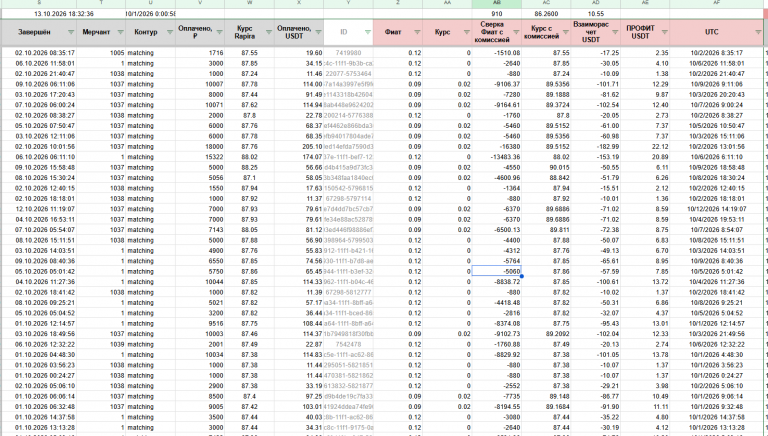Open the filter for the Контур column
Viewport: 768px width, 436px height.
pyautogui.click(x=169, y=32)
